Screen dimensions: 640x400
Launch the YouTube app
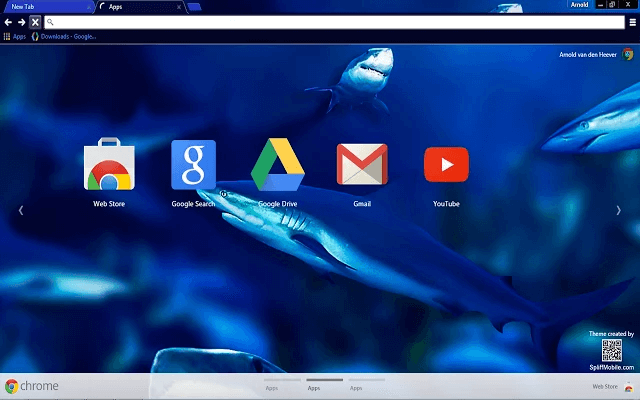[446, 166]
